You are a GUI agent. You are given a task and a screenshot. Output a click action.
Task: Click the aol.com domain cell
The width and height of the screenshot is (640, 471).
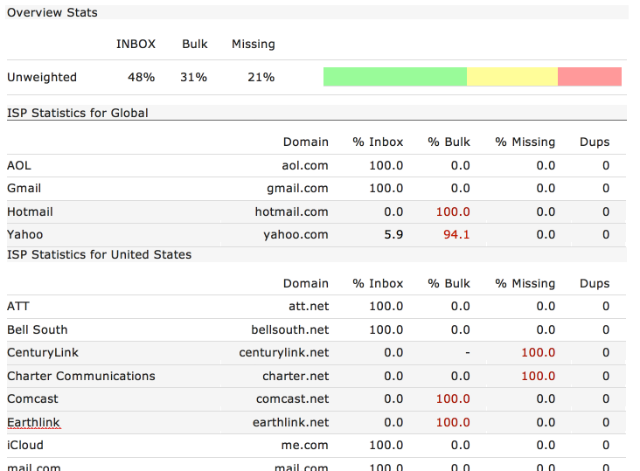tap(305, 166)
